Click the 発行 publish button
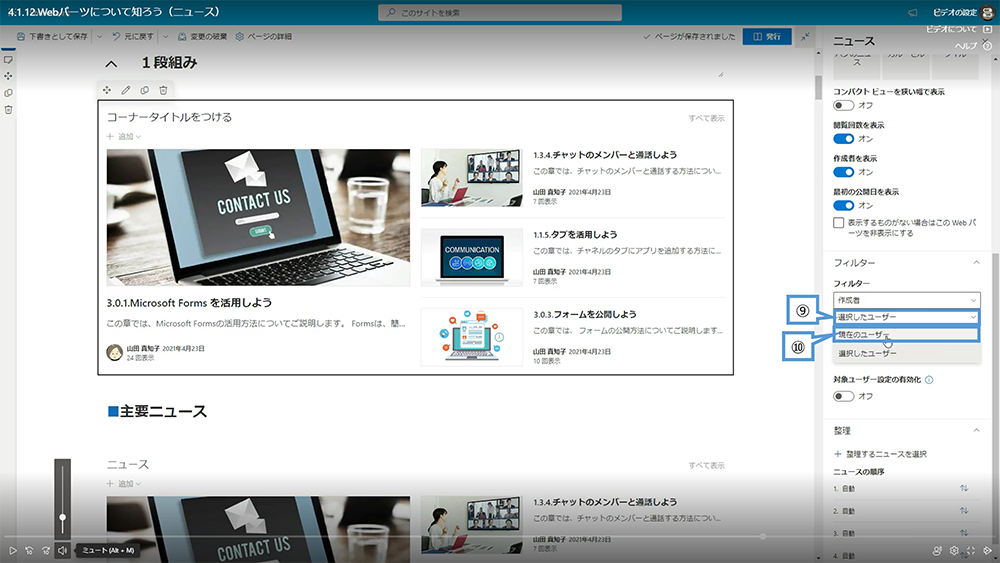The image size is (1000, 563). pyautogui.click(x=767, y=36)
